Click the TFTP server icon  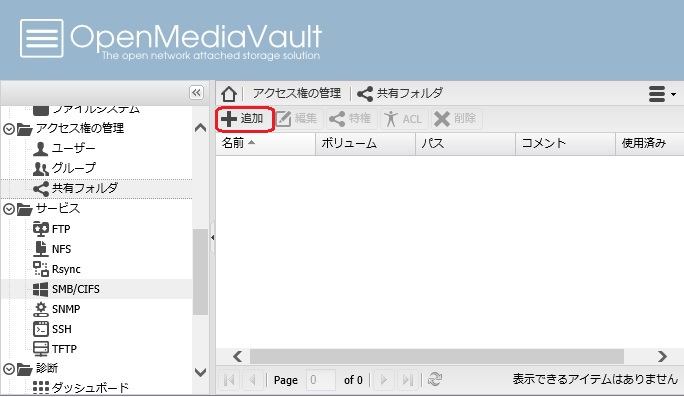tap(41, 349)
